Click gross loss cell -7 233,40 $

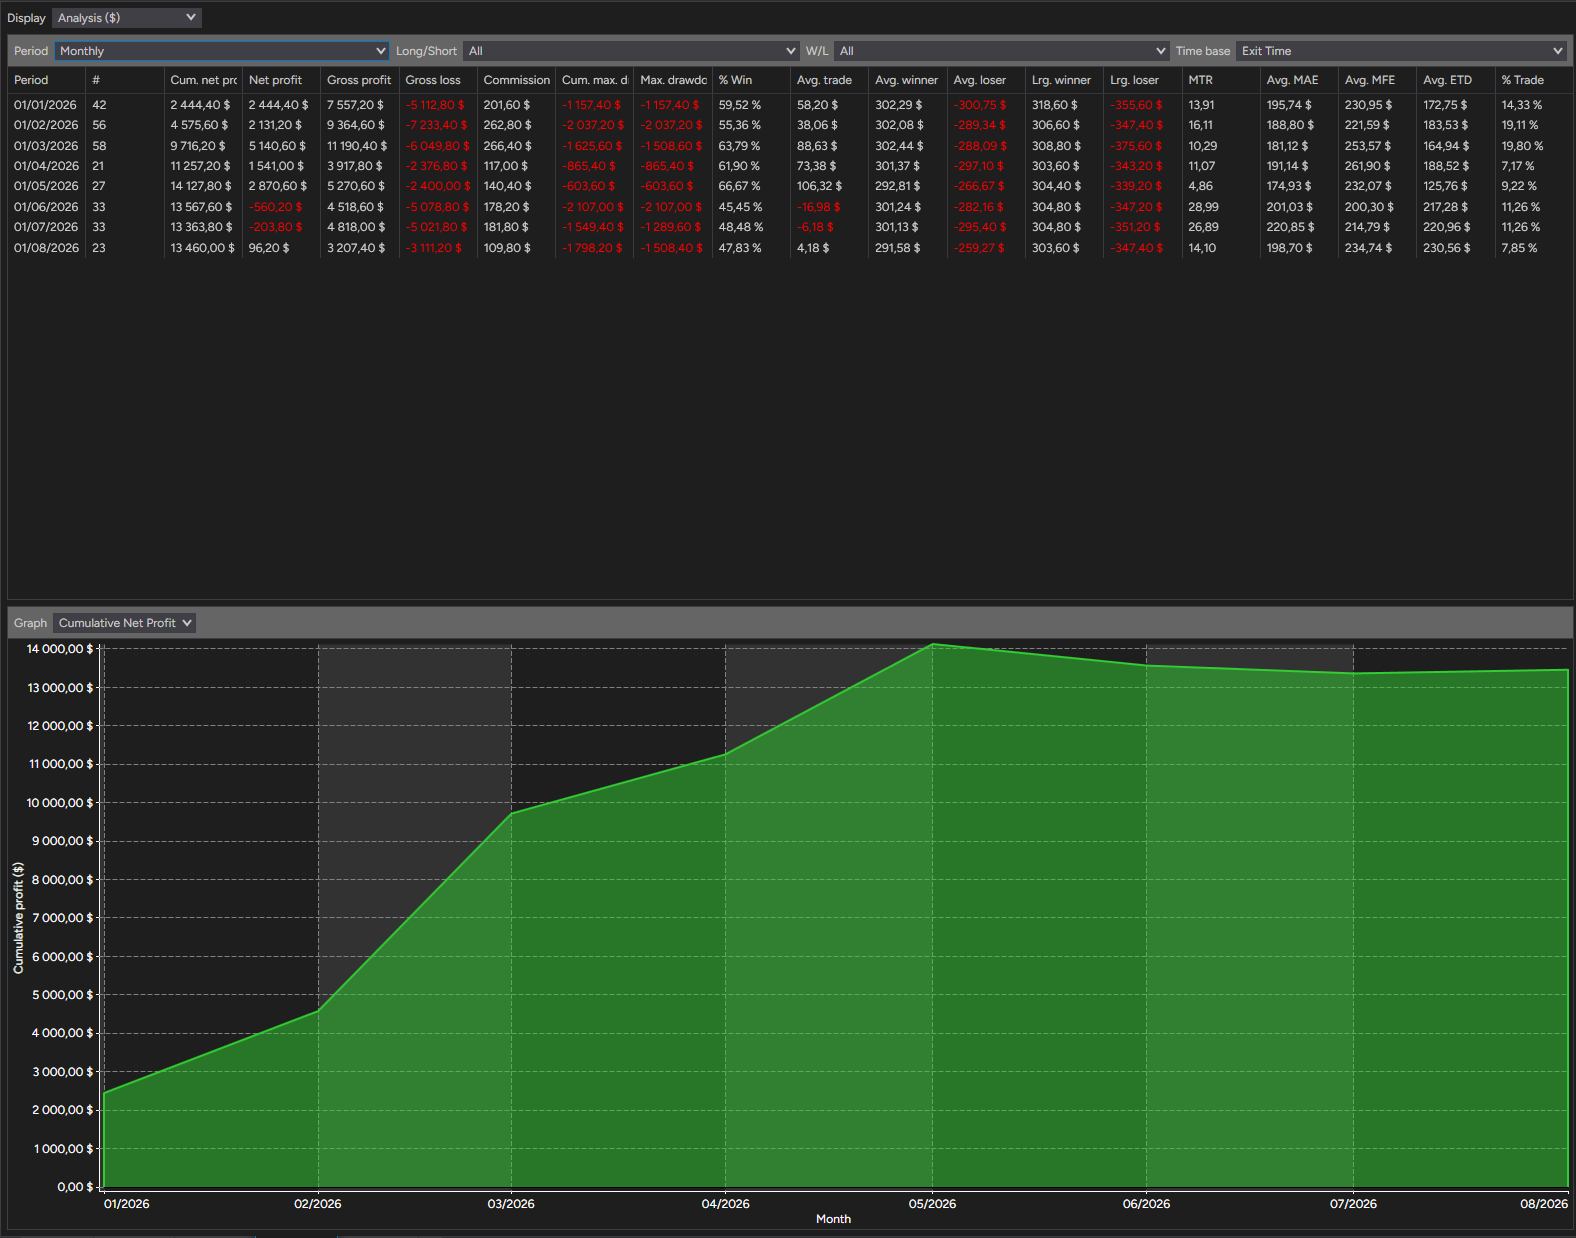point(437,125)
